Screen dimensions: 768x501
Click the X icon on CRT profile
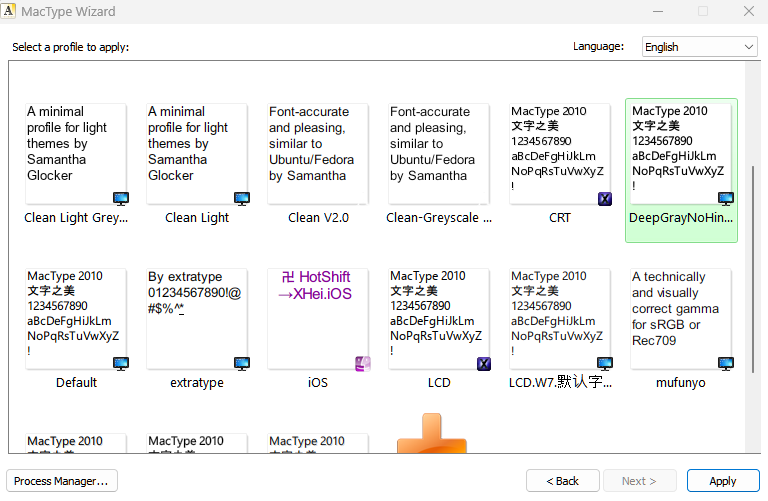(x=605, y=199)
